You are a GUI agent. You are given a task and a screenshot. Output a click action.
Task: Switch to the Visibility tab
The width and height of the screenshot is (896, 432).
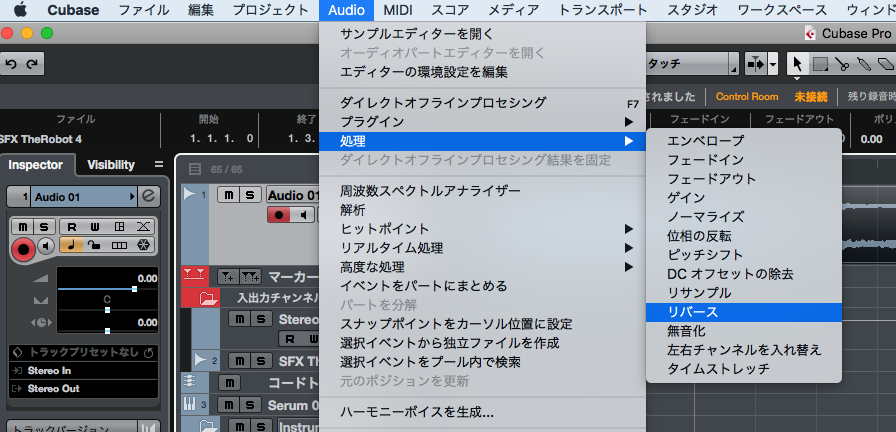[111, 165]
